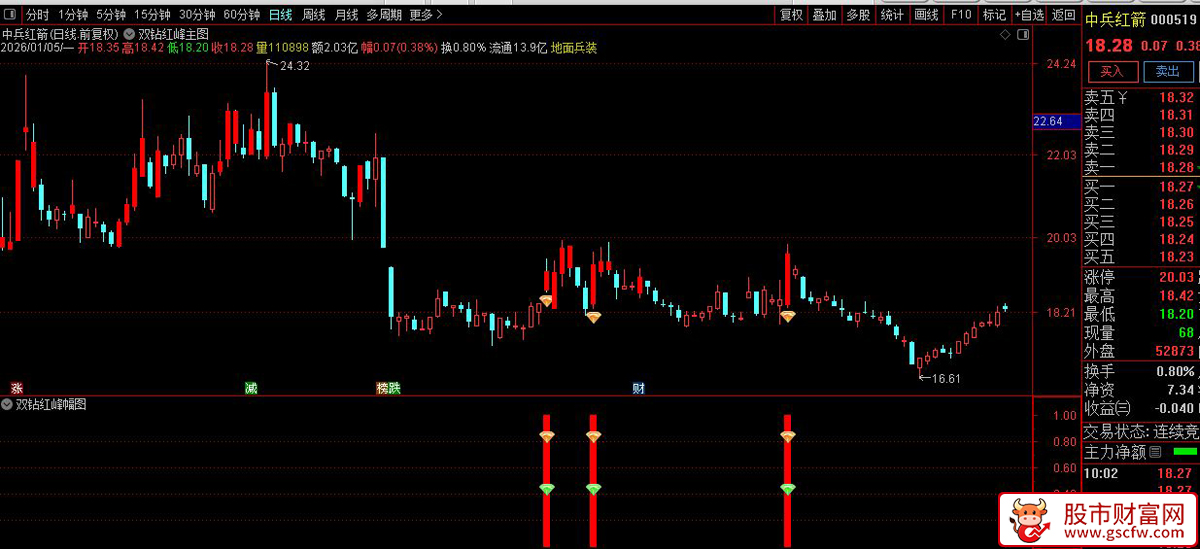Click the 涨 event marker

[15, 387]
